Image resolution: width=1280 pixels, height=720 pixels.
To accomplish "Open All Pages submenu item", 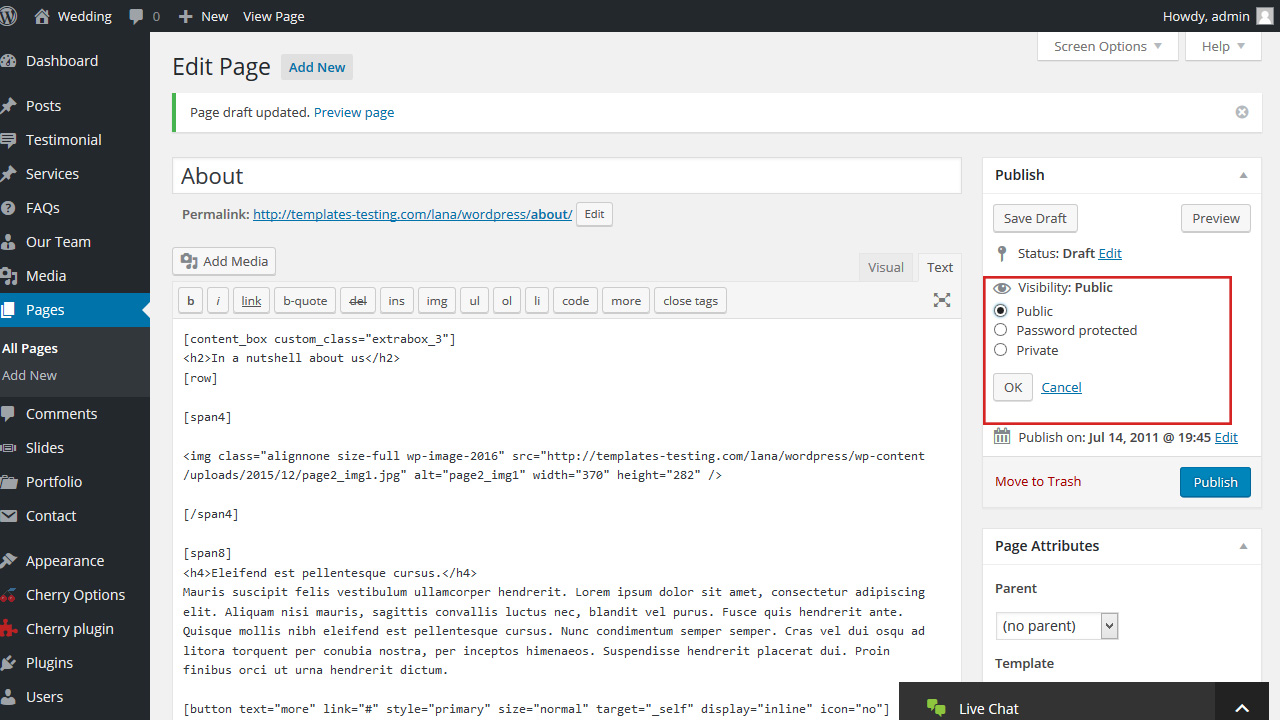I will tap(30, 348).
